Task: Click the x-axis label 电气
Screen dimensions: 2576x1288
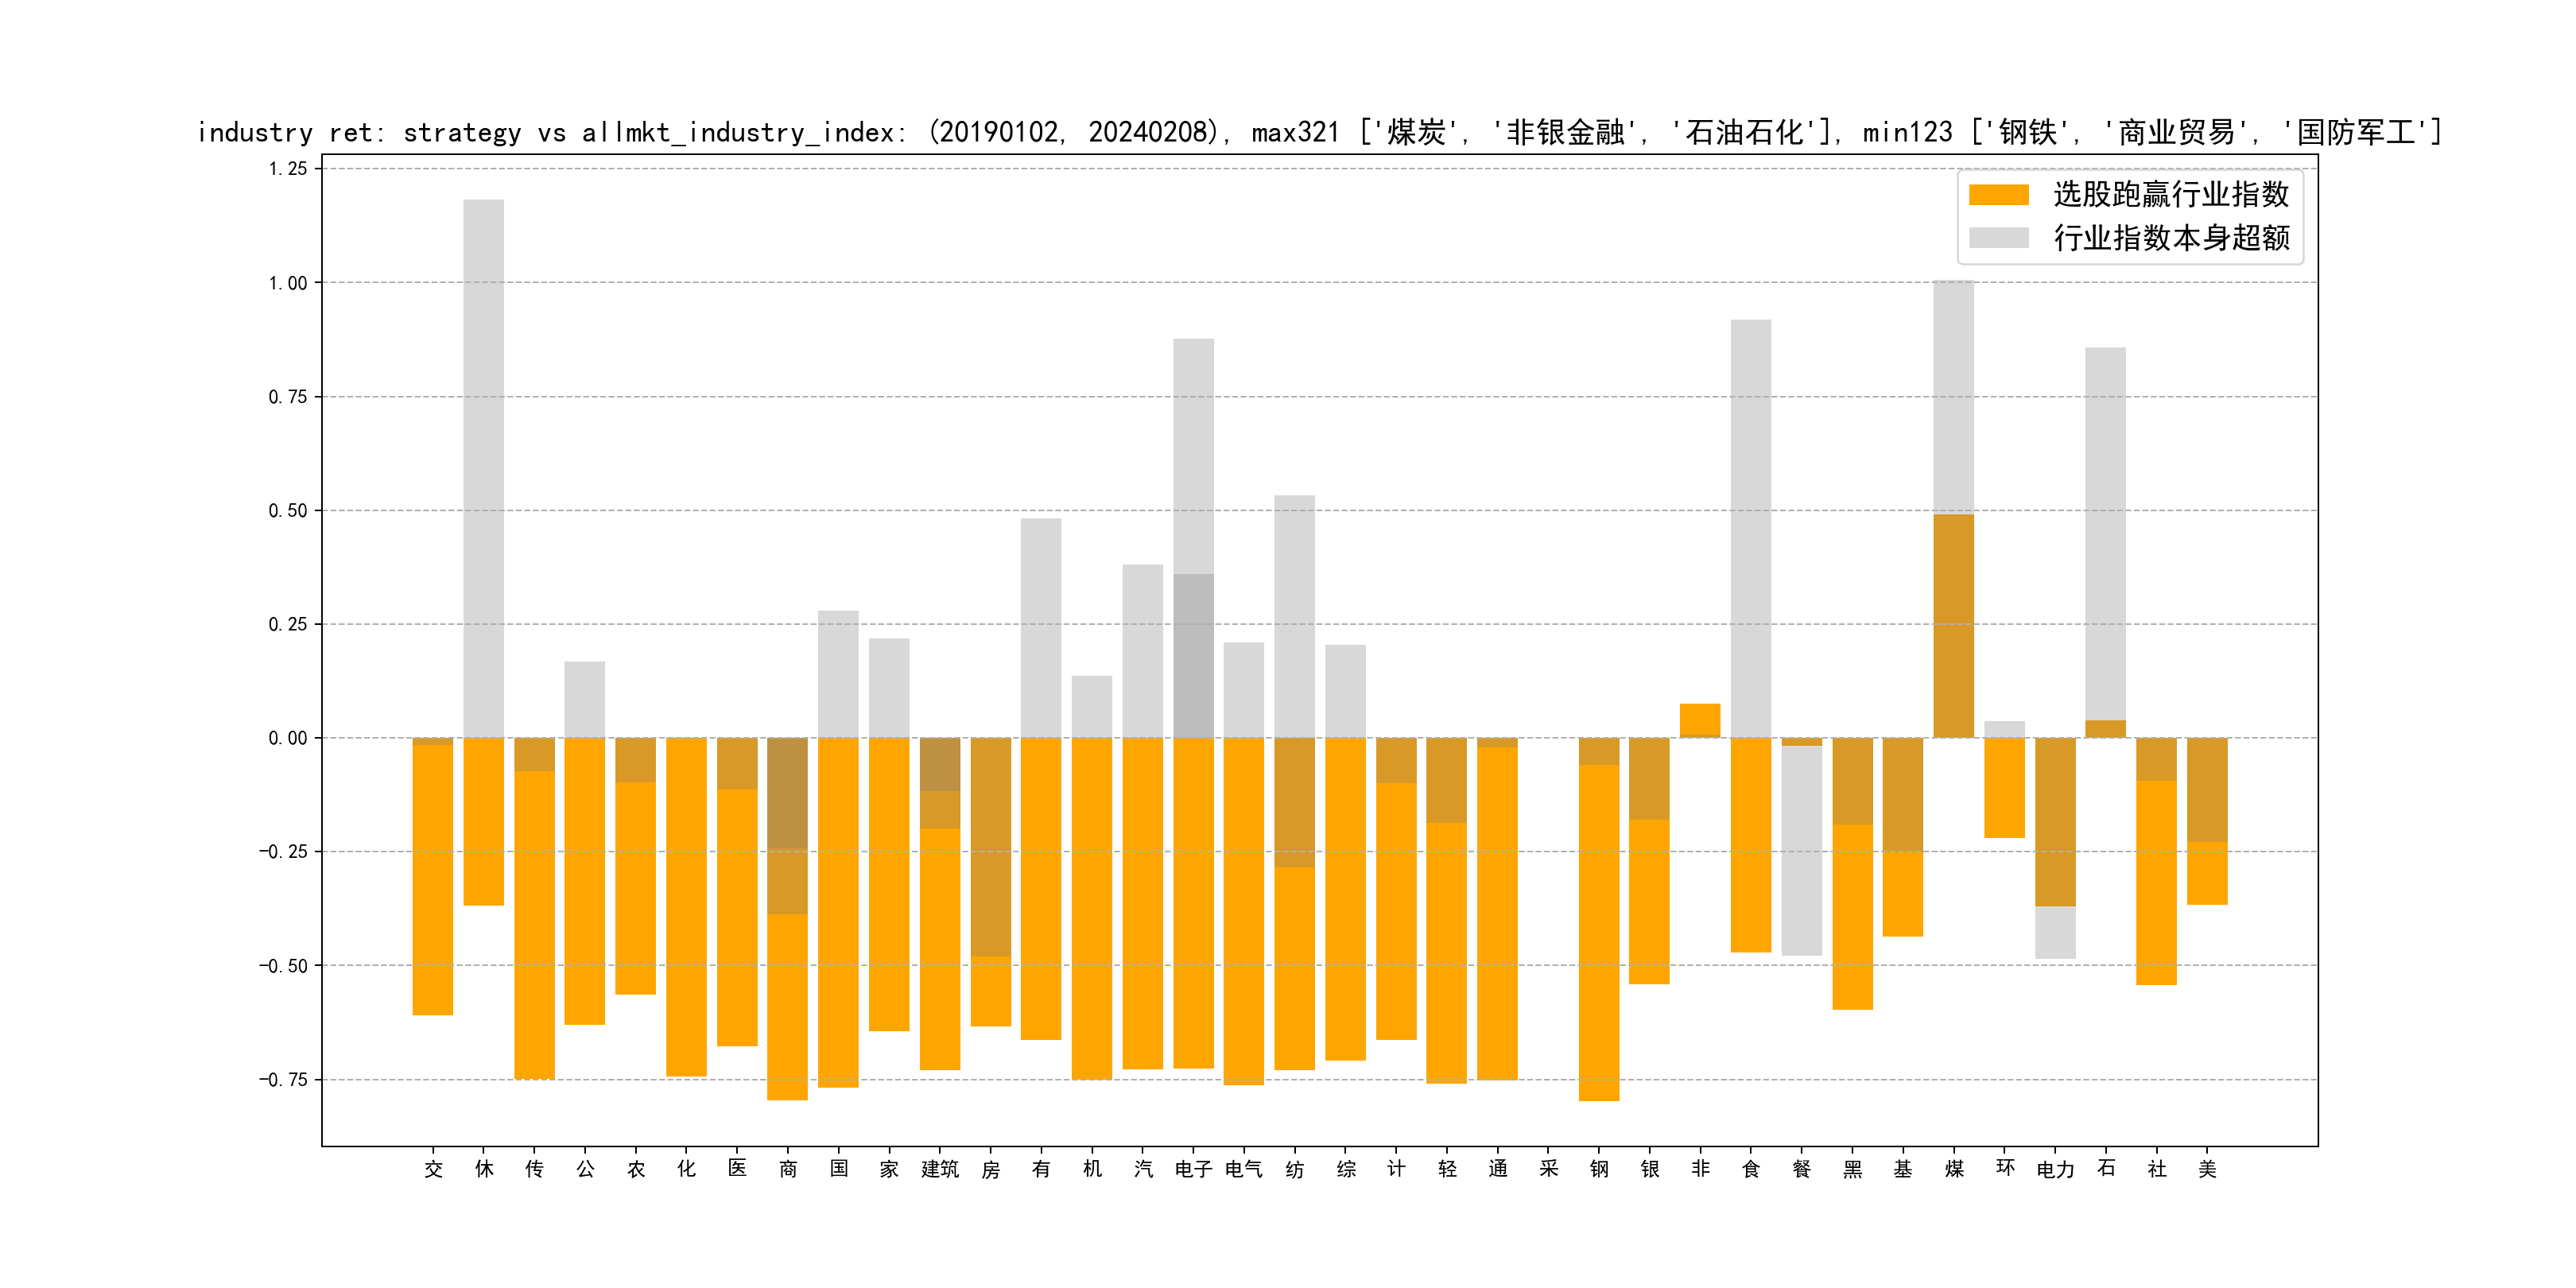Action: tap(1244, 1169)
